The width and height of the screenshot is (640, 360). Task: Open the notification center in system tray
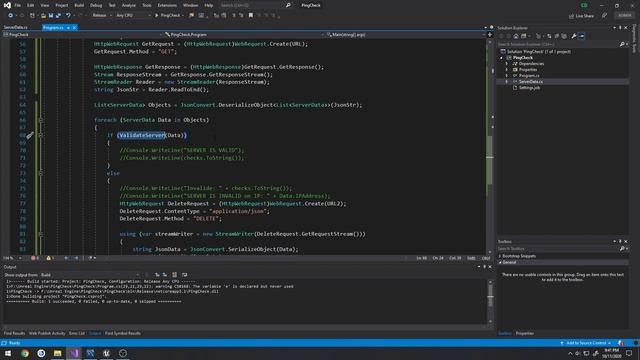coord(629,353)
